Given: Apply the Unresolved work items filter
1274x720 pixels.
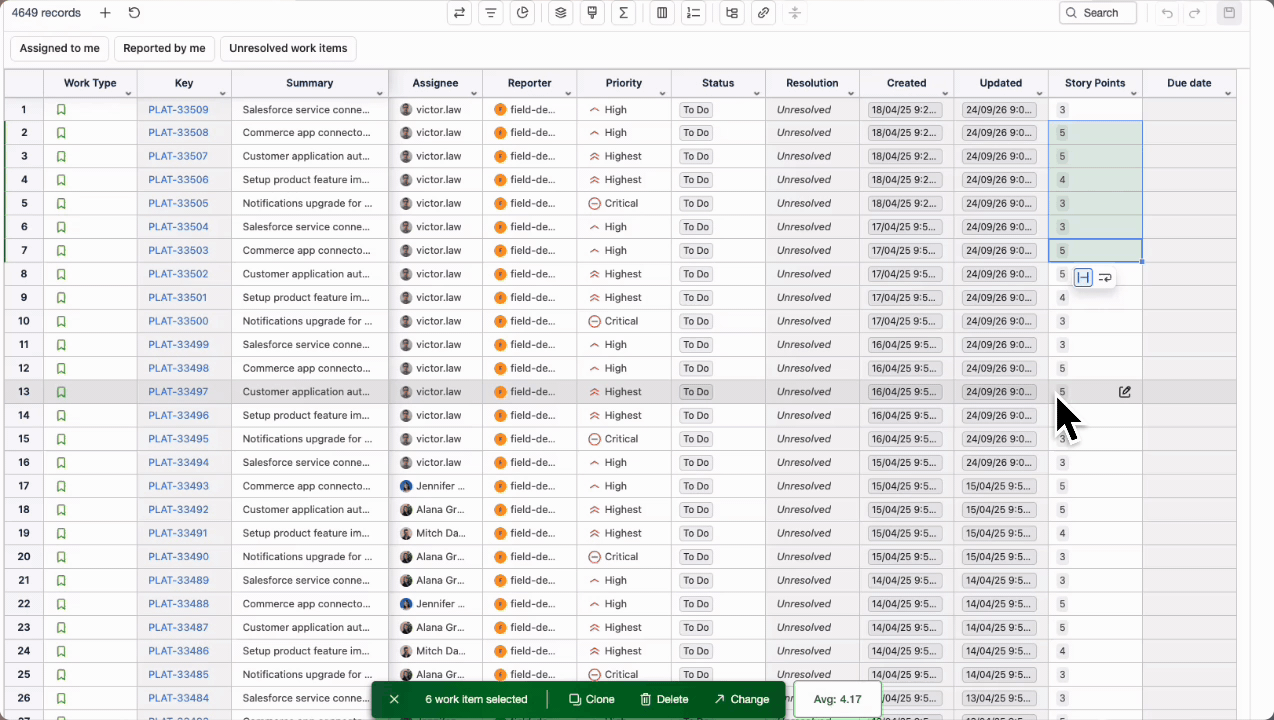Looking at the screenshot, I should 288,48.
